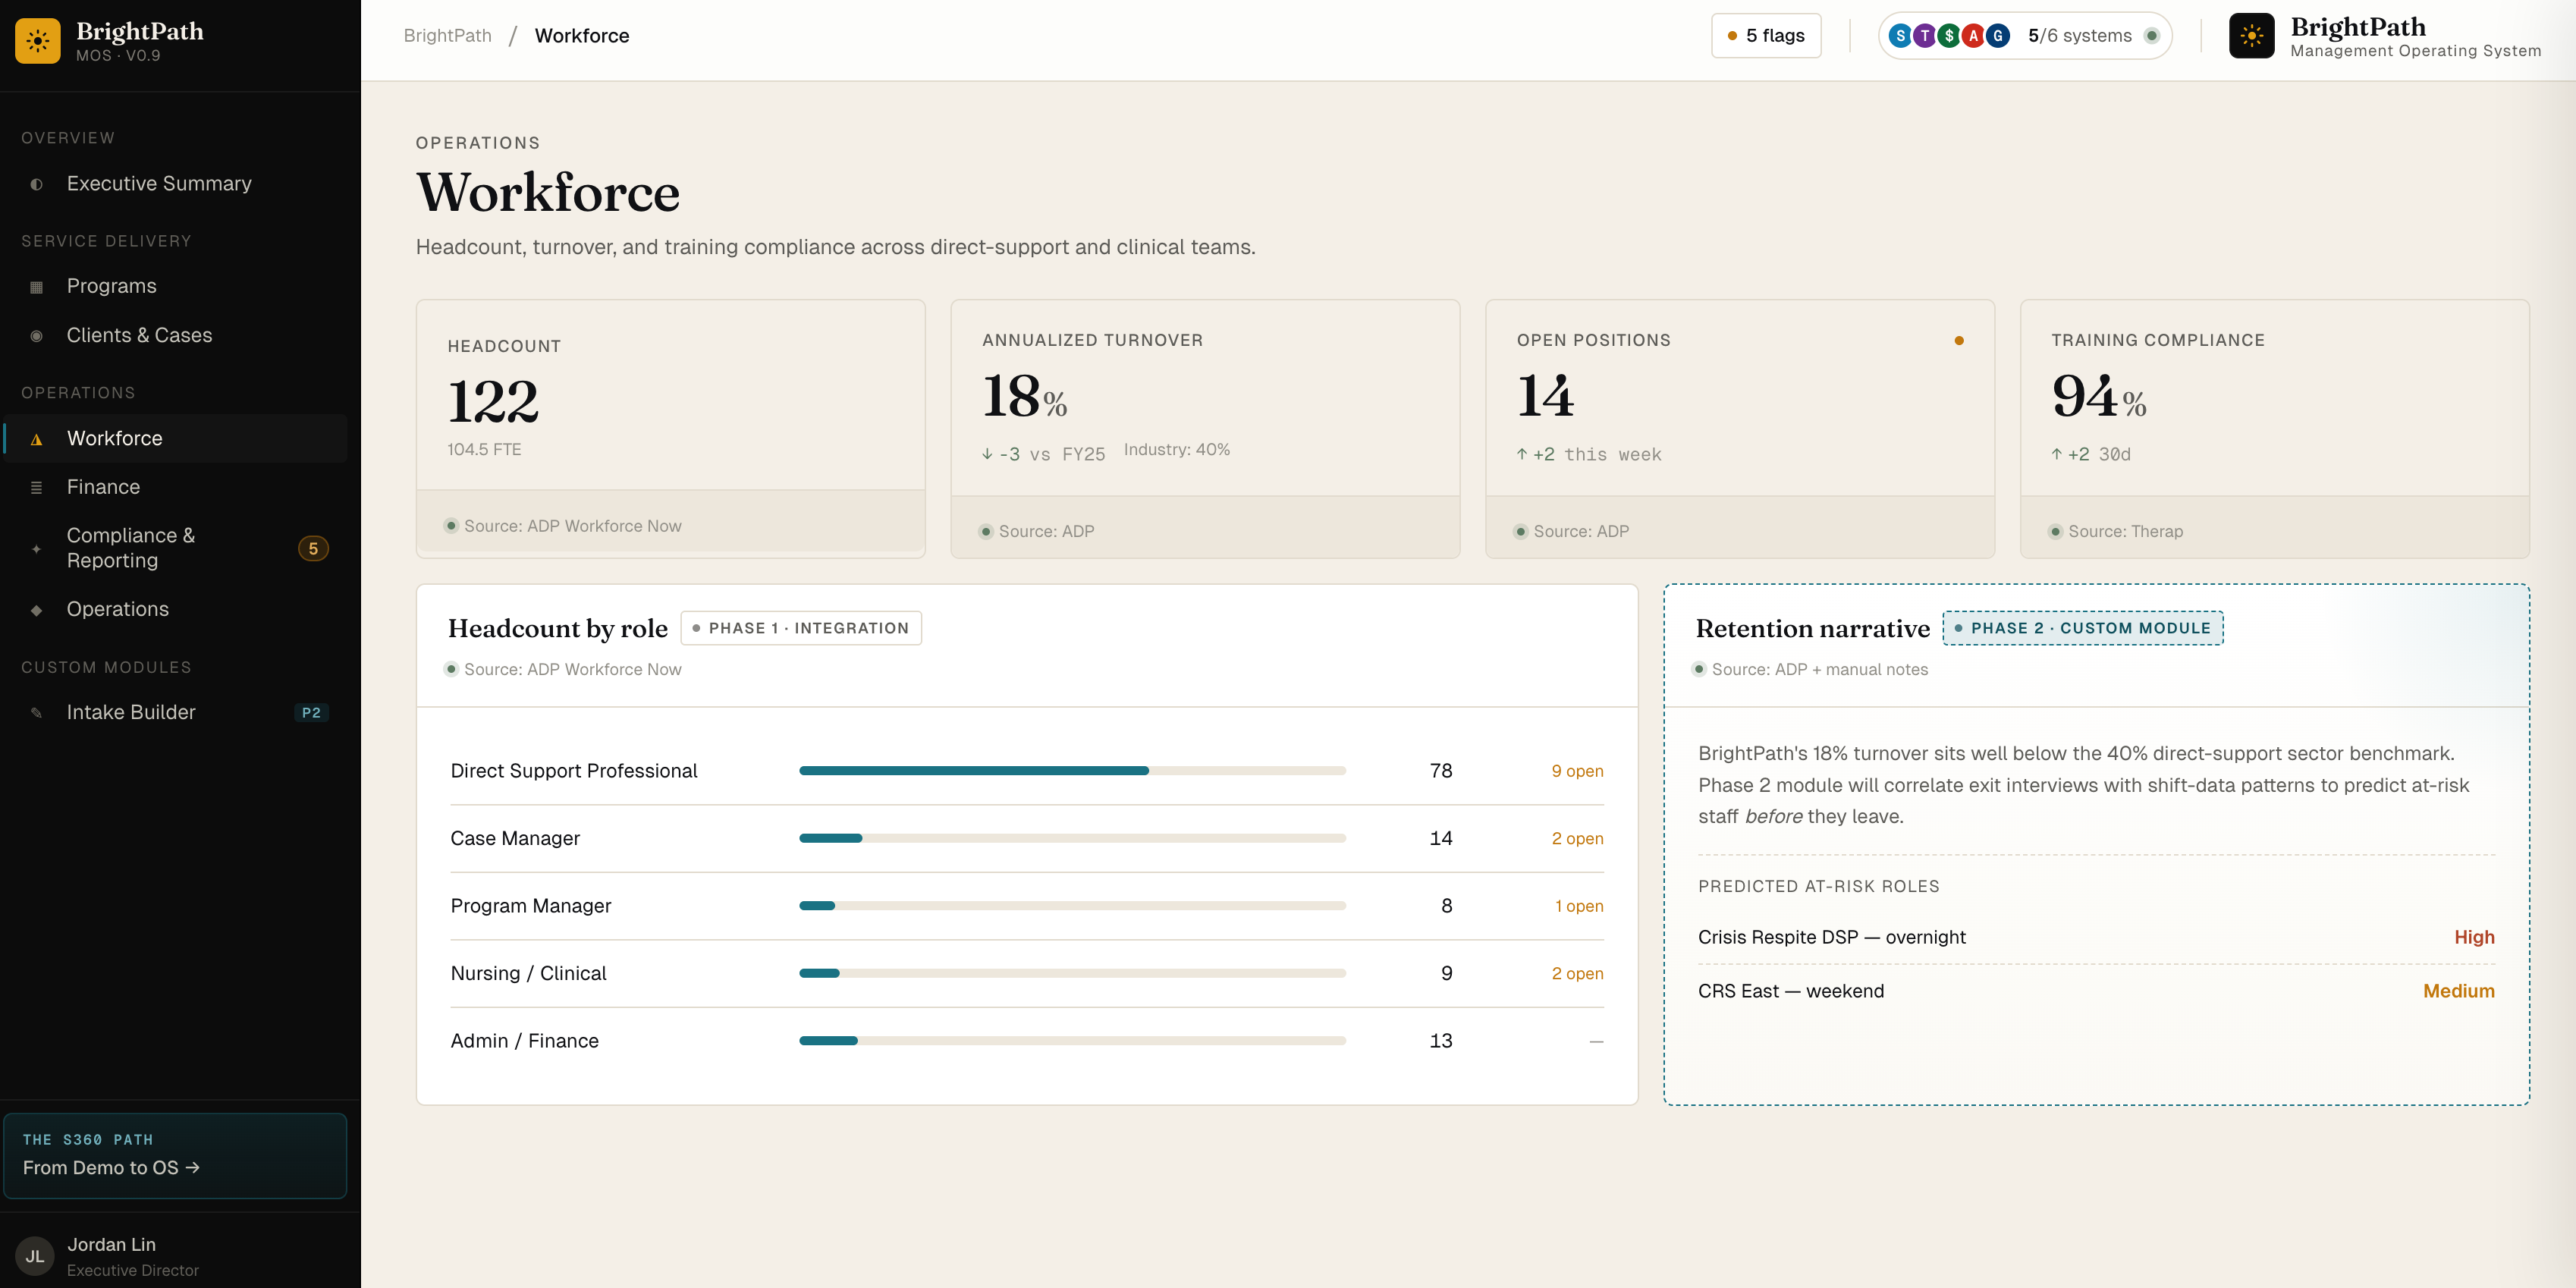Click the BrightPath breadcrumb link
Image resolution: width=2576 pixels, height=1288 pixels.
447,36
